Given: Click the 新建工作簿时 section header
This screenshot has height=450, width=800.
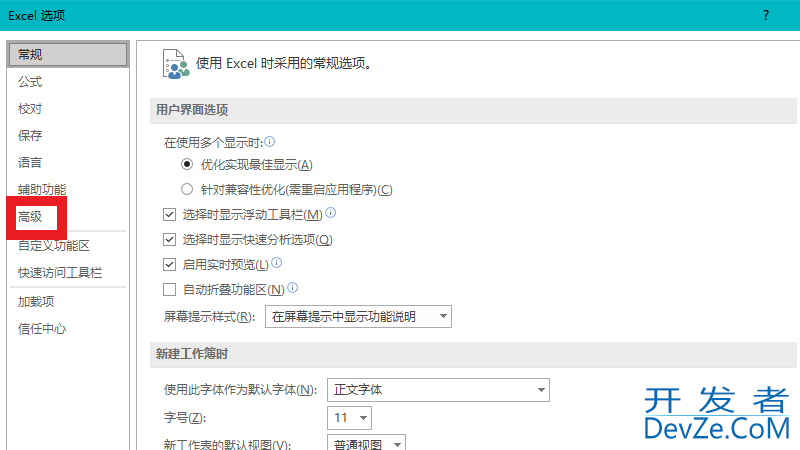Looking at the screenshot, I should pyautogui.click(x=473, y=354).
